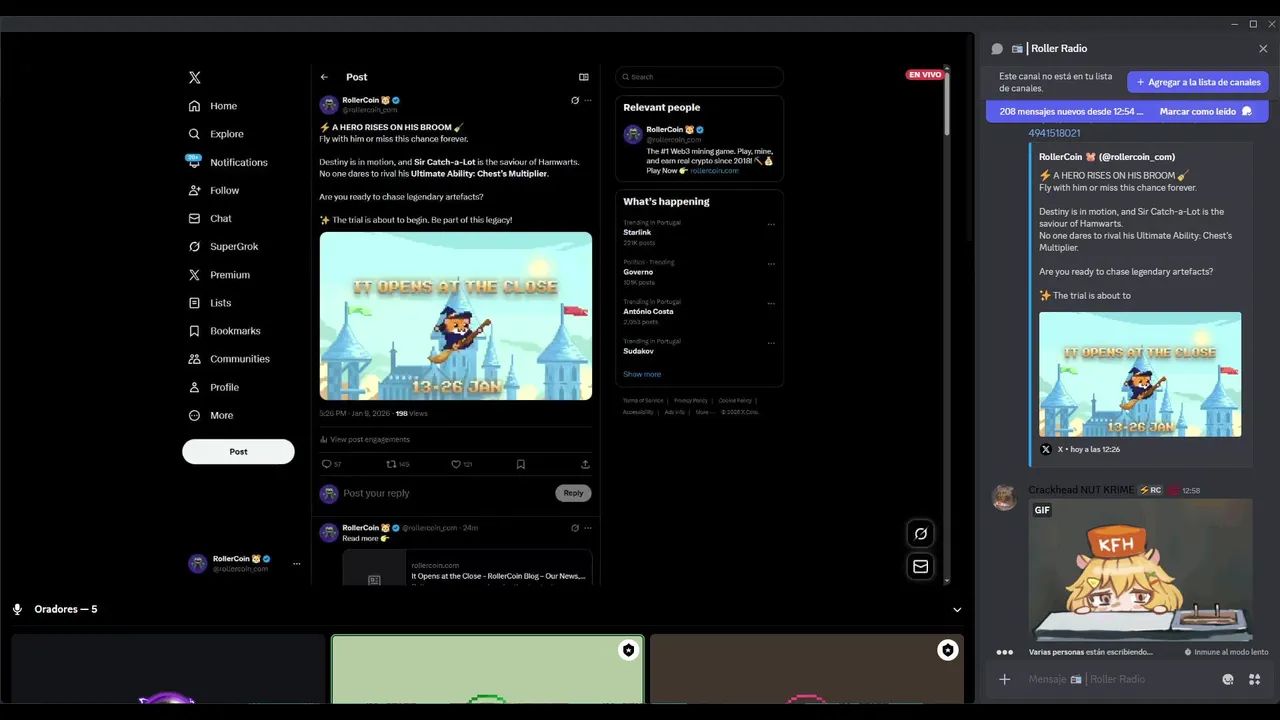Click the moderator shield on brown speaker tile
The image size is (1280, 720).
click(947, 651)
